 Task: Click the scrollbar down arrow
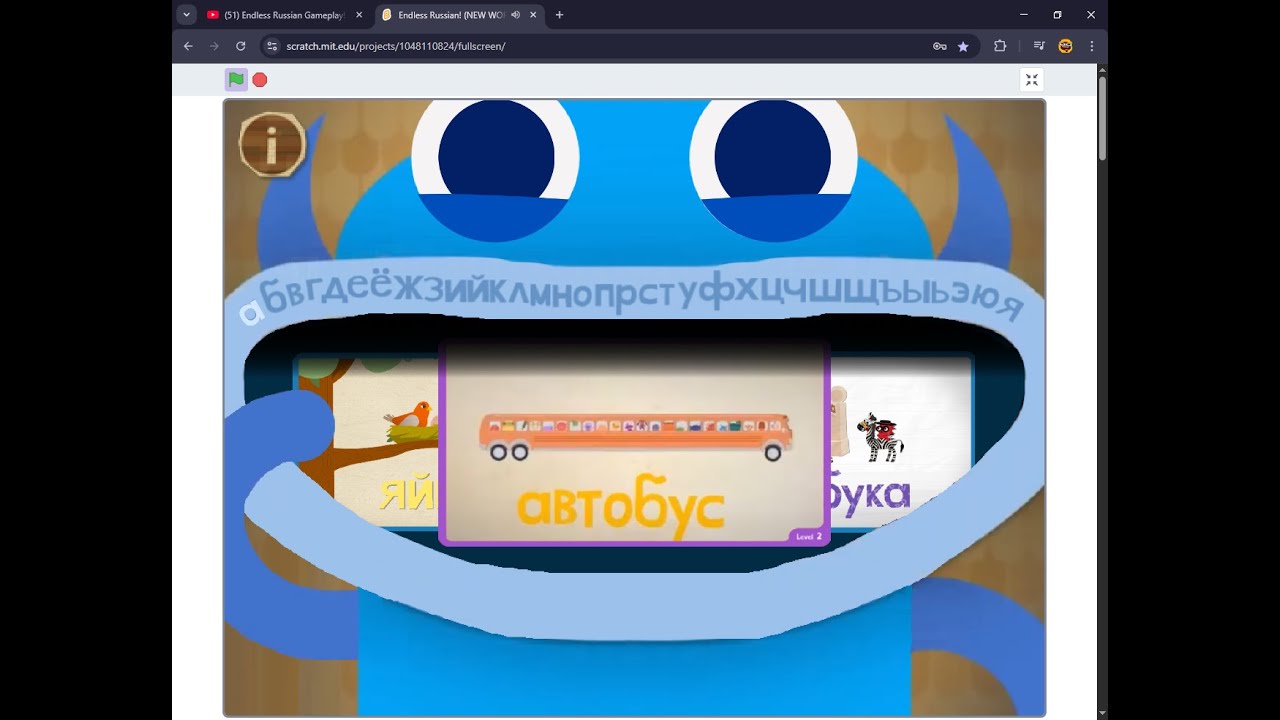(1102, 713)
